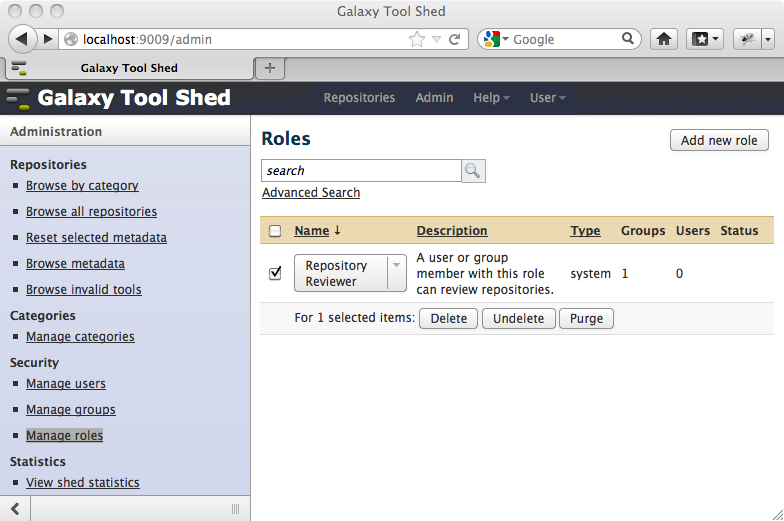Sort roles by Description column
The height and width of the screenshot is (521, 784).
pos(452,230)
